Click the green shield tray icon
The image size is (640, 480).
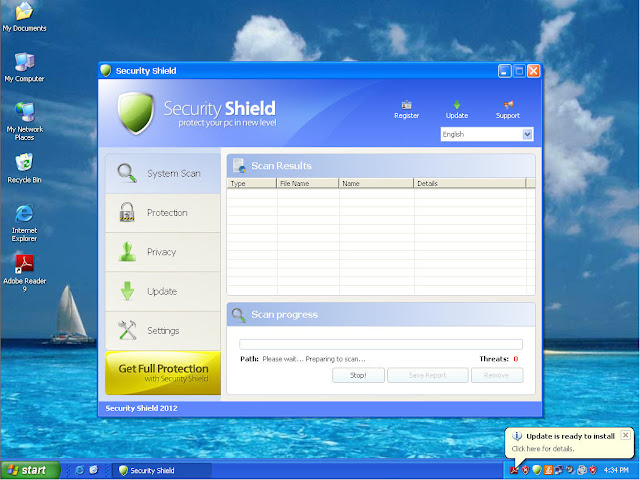tap(537, 470)
